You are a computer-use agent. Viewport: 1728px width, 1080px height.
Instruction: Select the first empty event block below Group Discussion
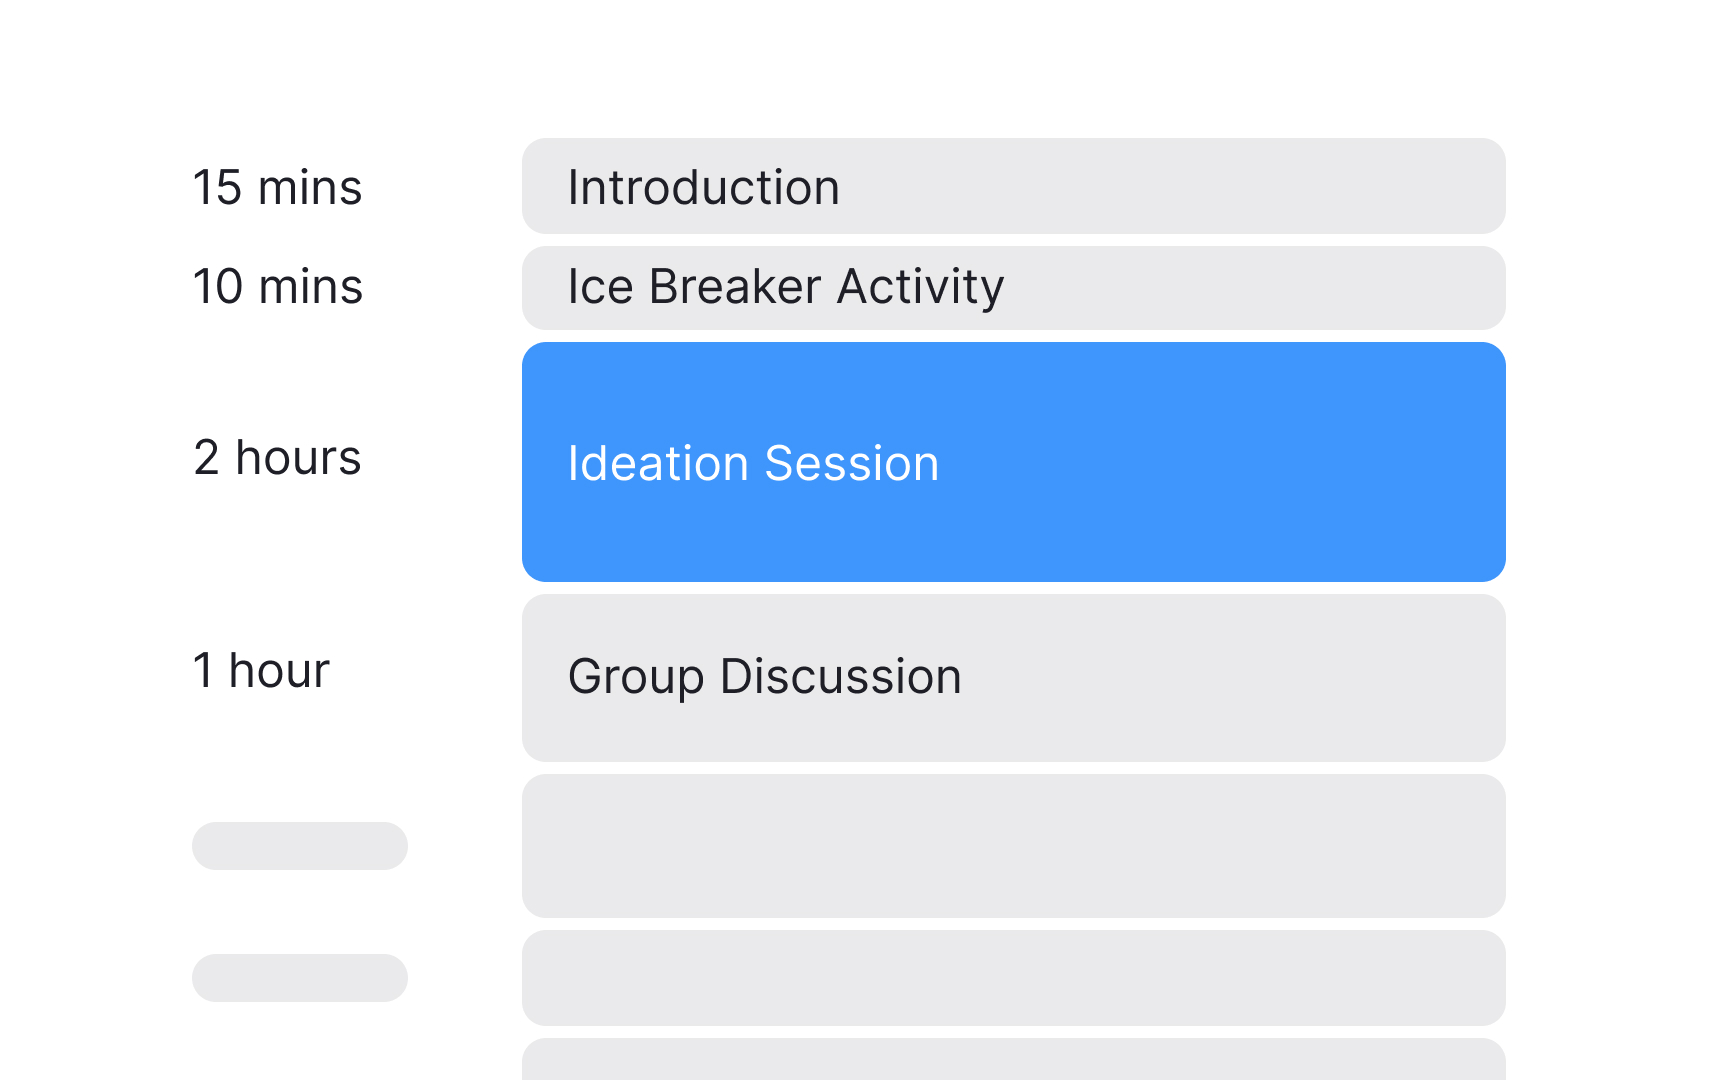[x=1013, y=846]
